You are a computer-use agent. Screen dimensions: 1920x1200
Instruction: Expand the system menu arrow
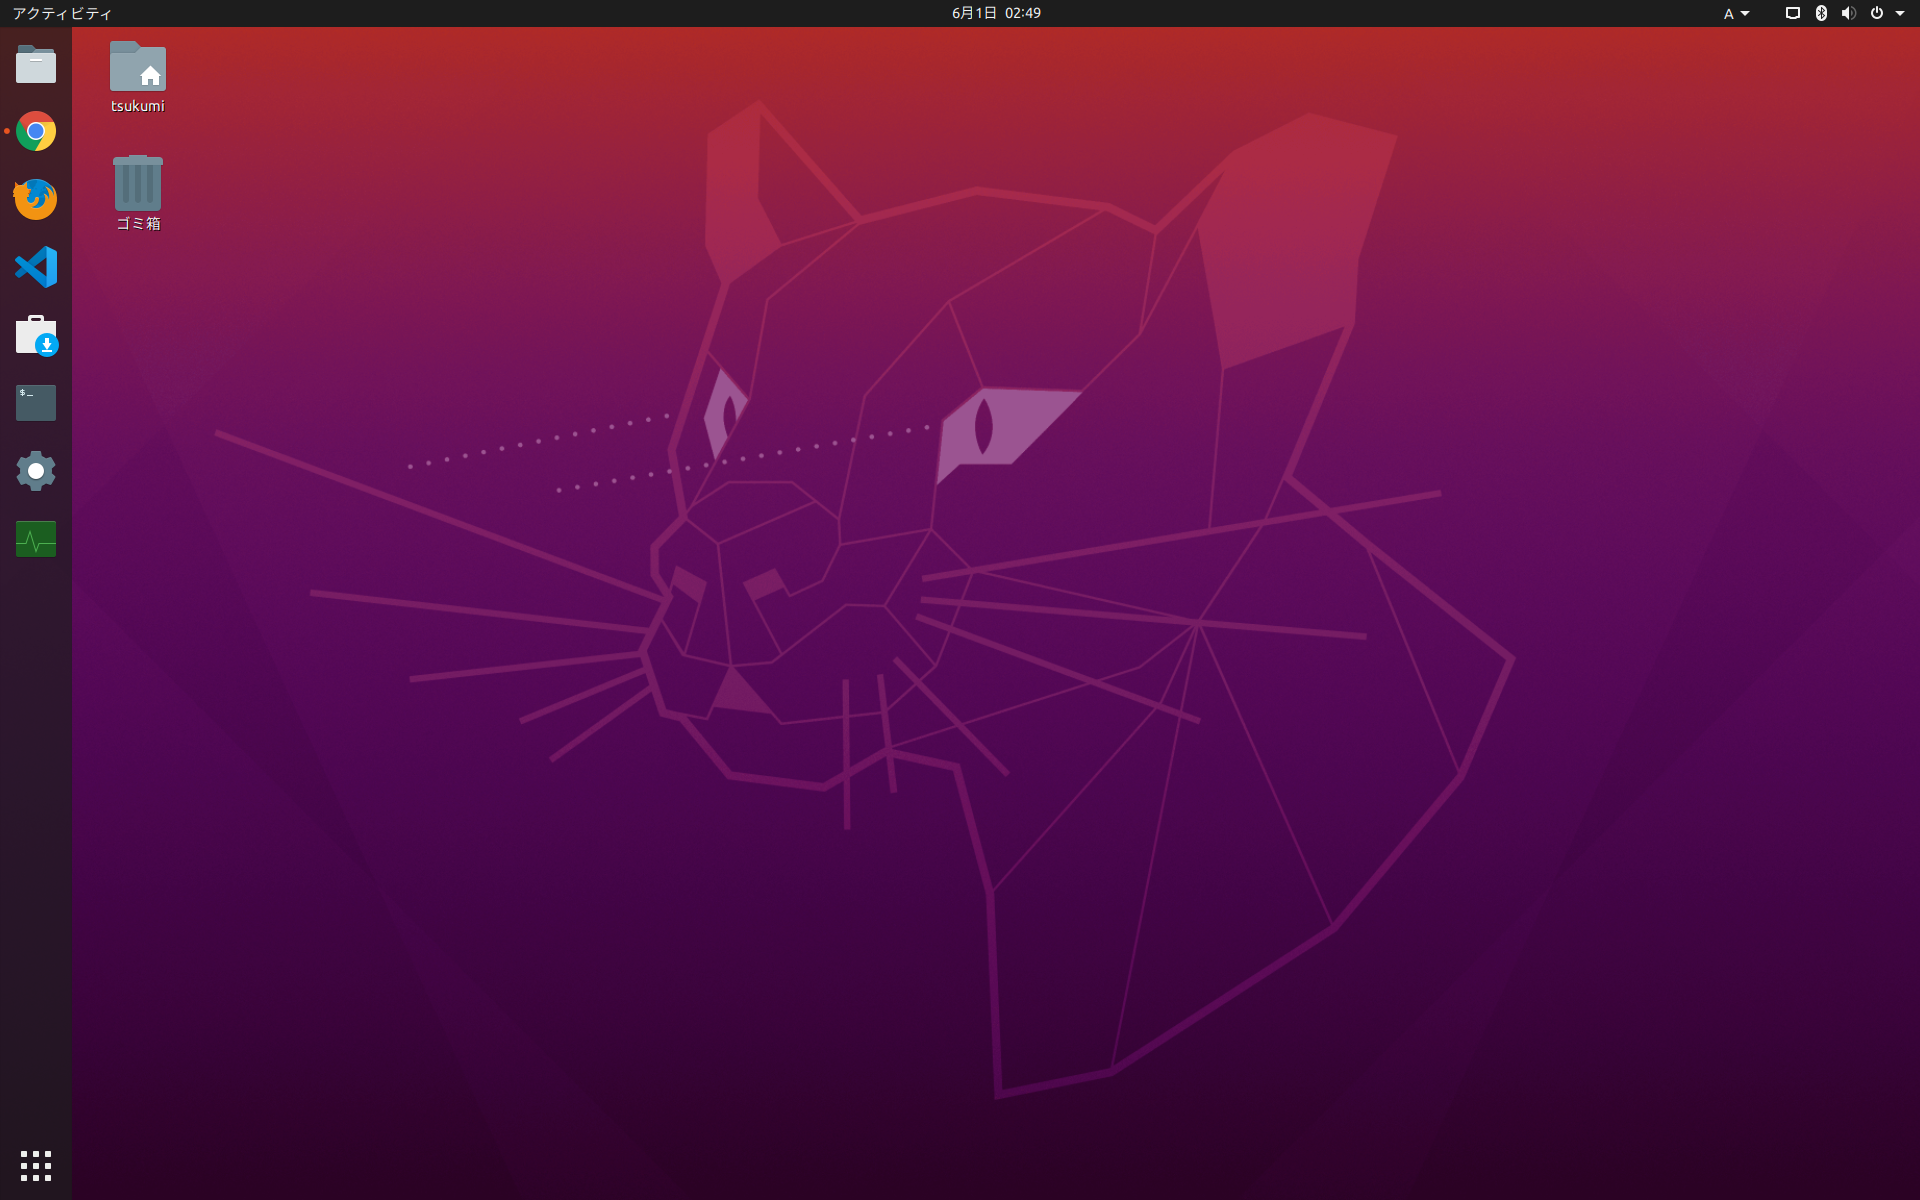click(1900, 13)
